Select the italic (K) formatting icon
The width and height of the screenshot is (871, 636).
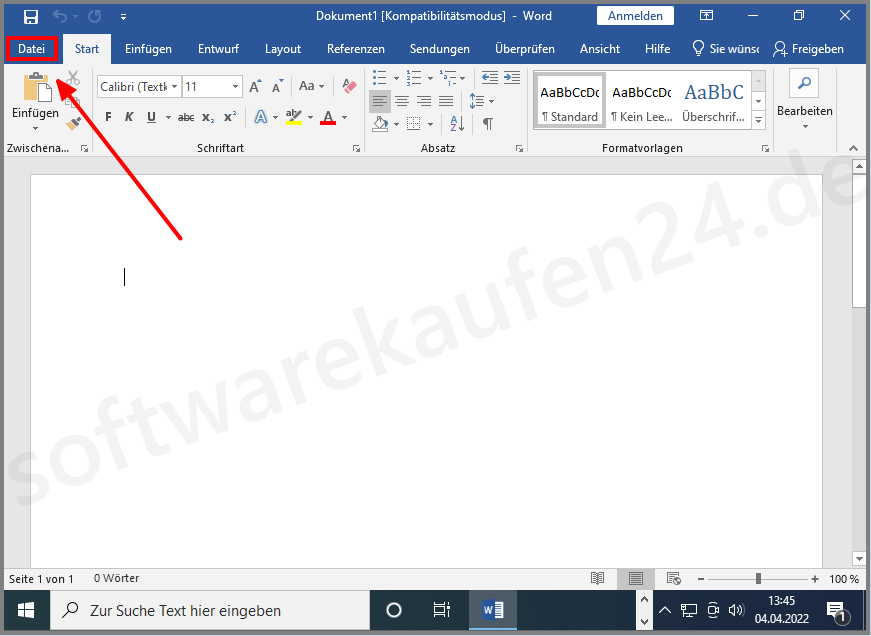(129, 117)
